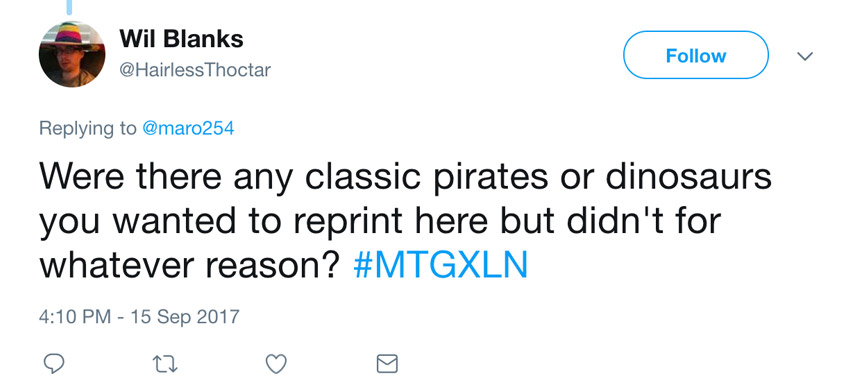This screenshot has width=850, height=387.
Task: Follow Wil Blanks
Action: tap(696, 55)
